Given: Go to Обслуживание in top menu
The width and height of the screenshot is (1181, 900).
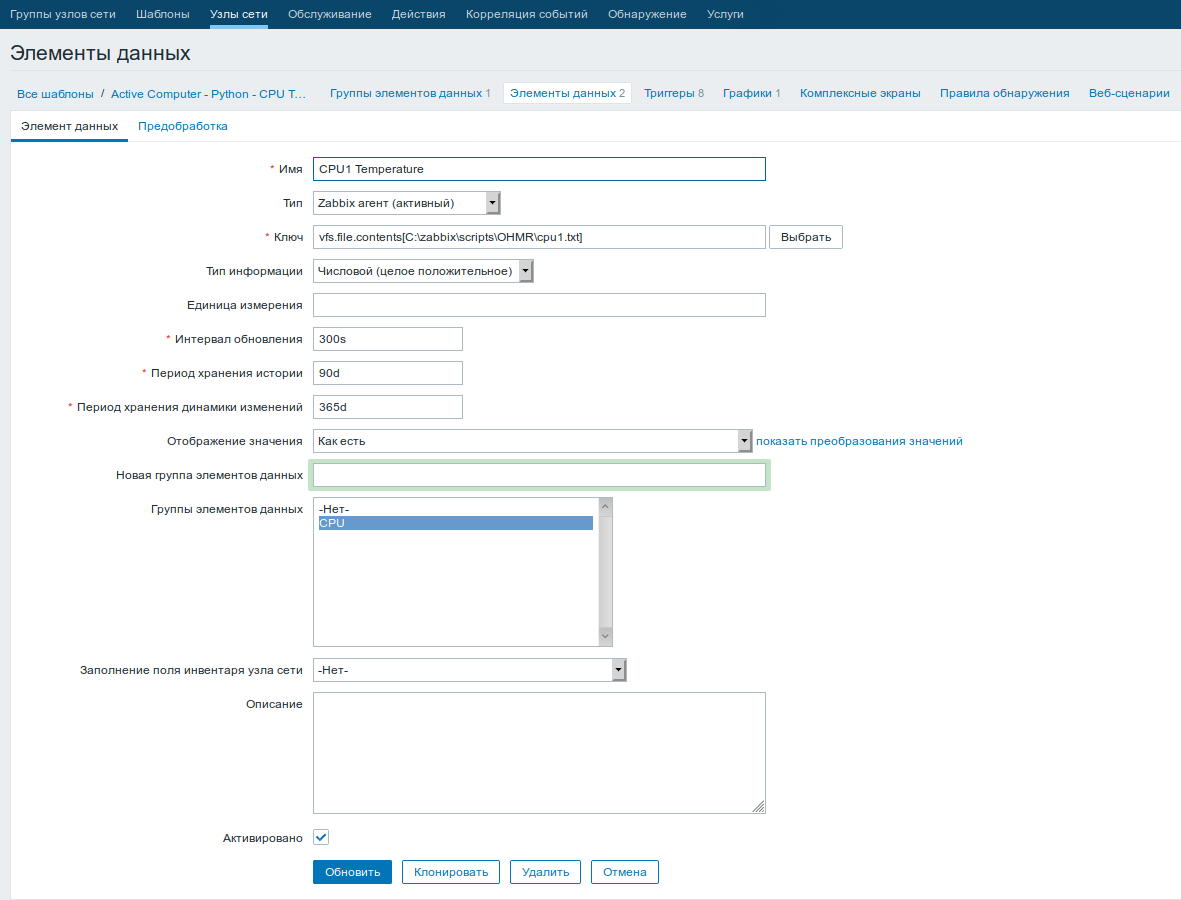Looking at the screenshot, I should point(330,14).
